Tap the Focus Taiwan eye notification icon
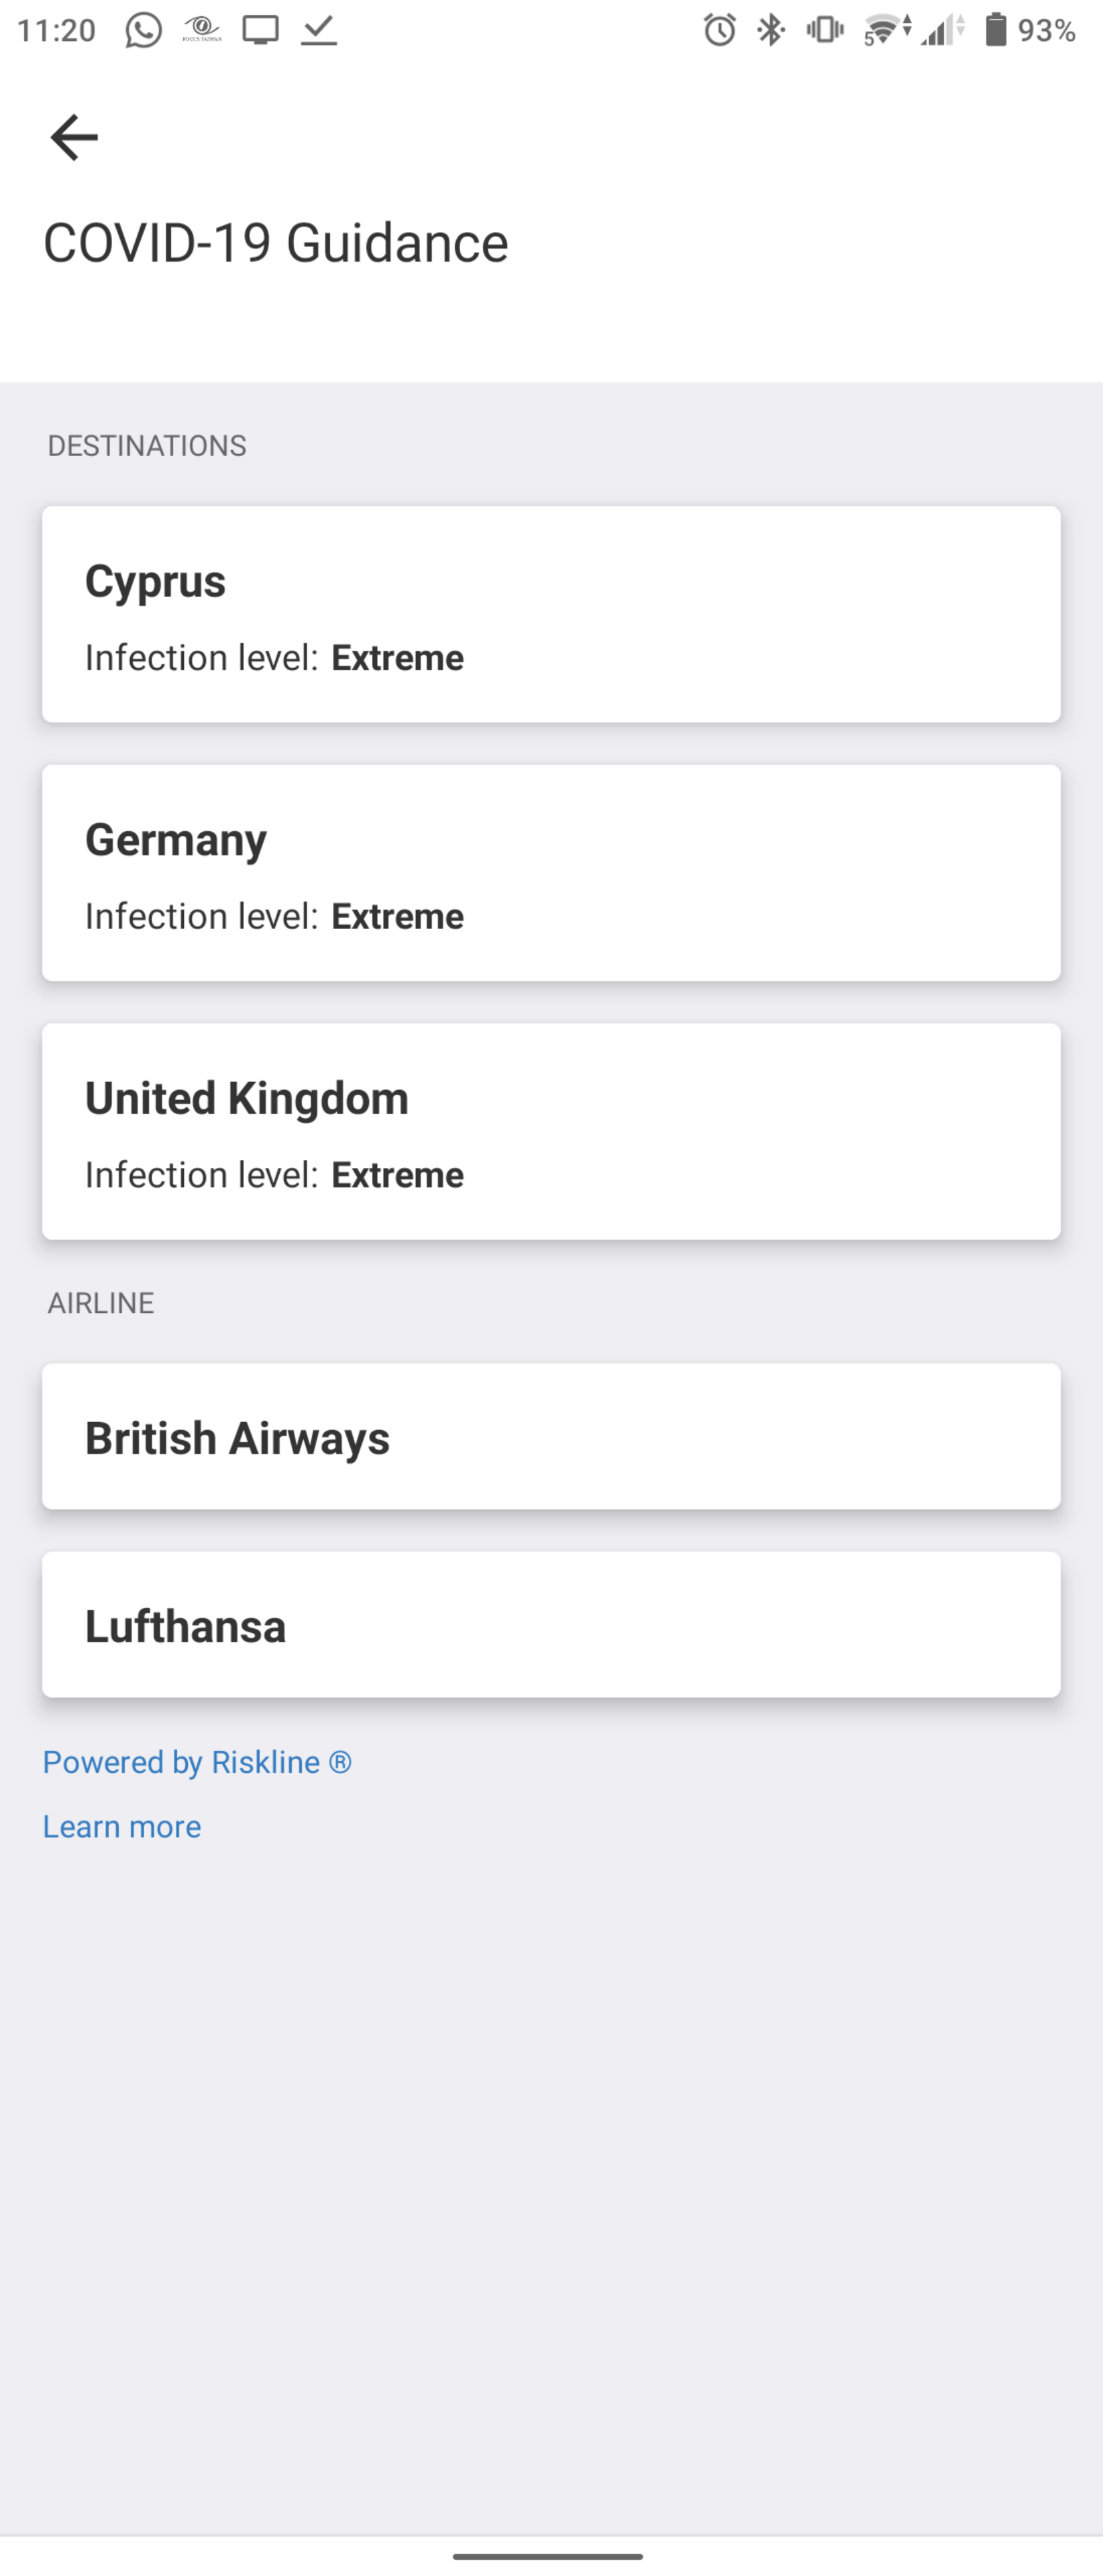The height and width of the screenshot is (2576, 1103). coord(202,30)
